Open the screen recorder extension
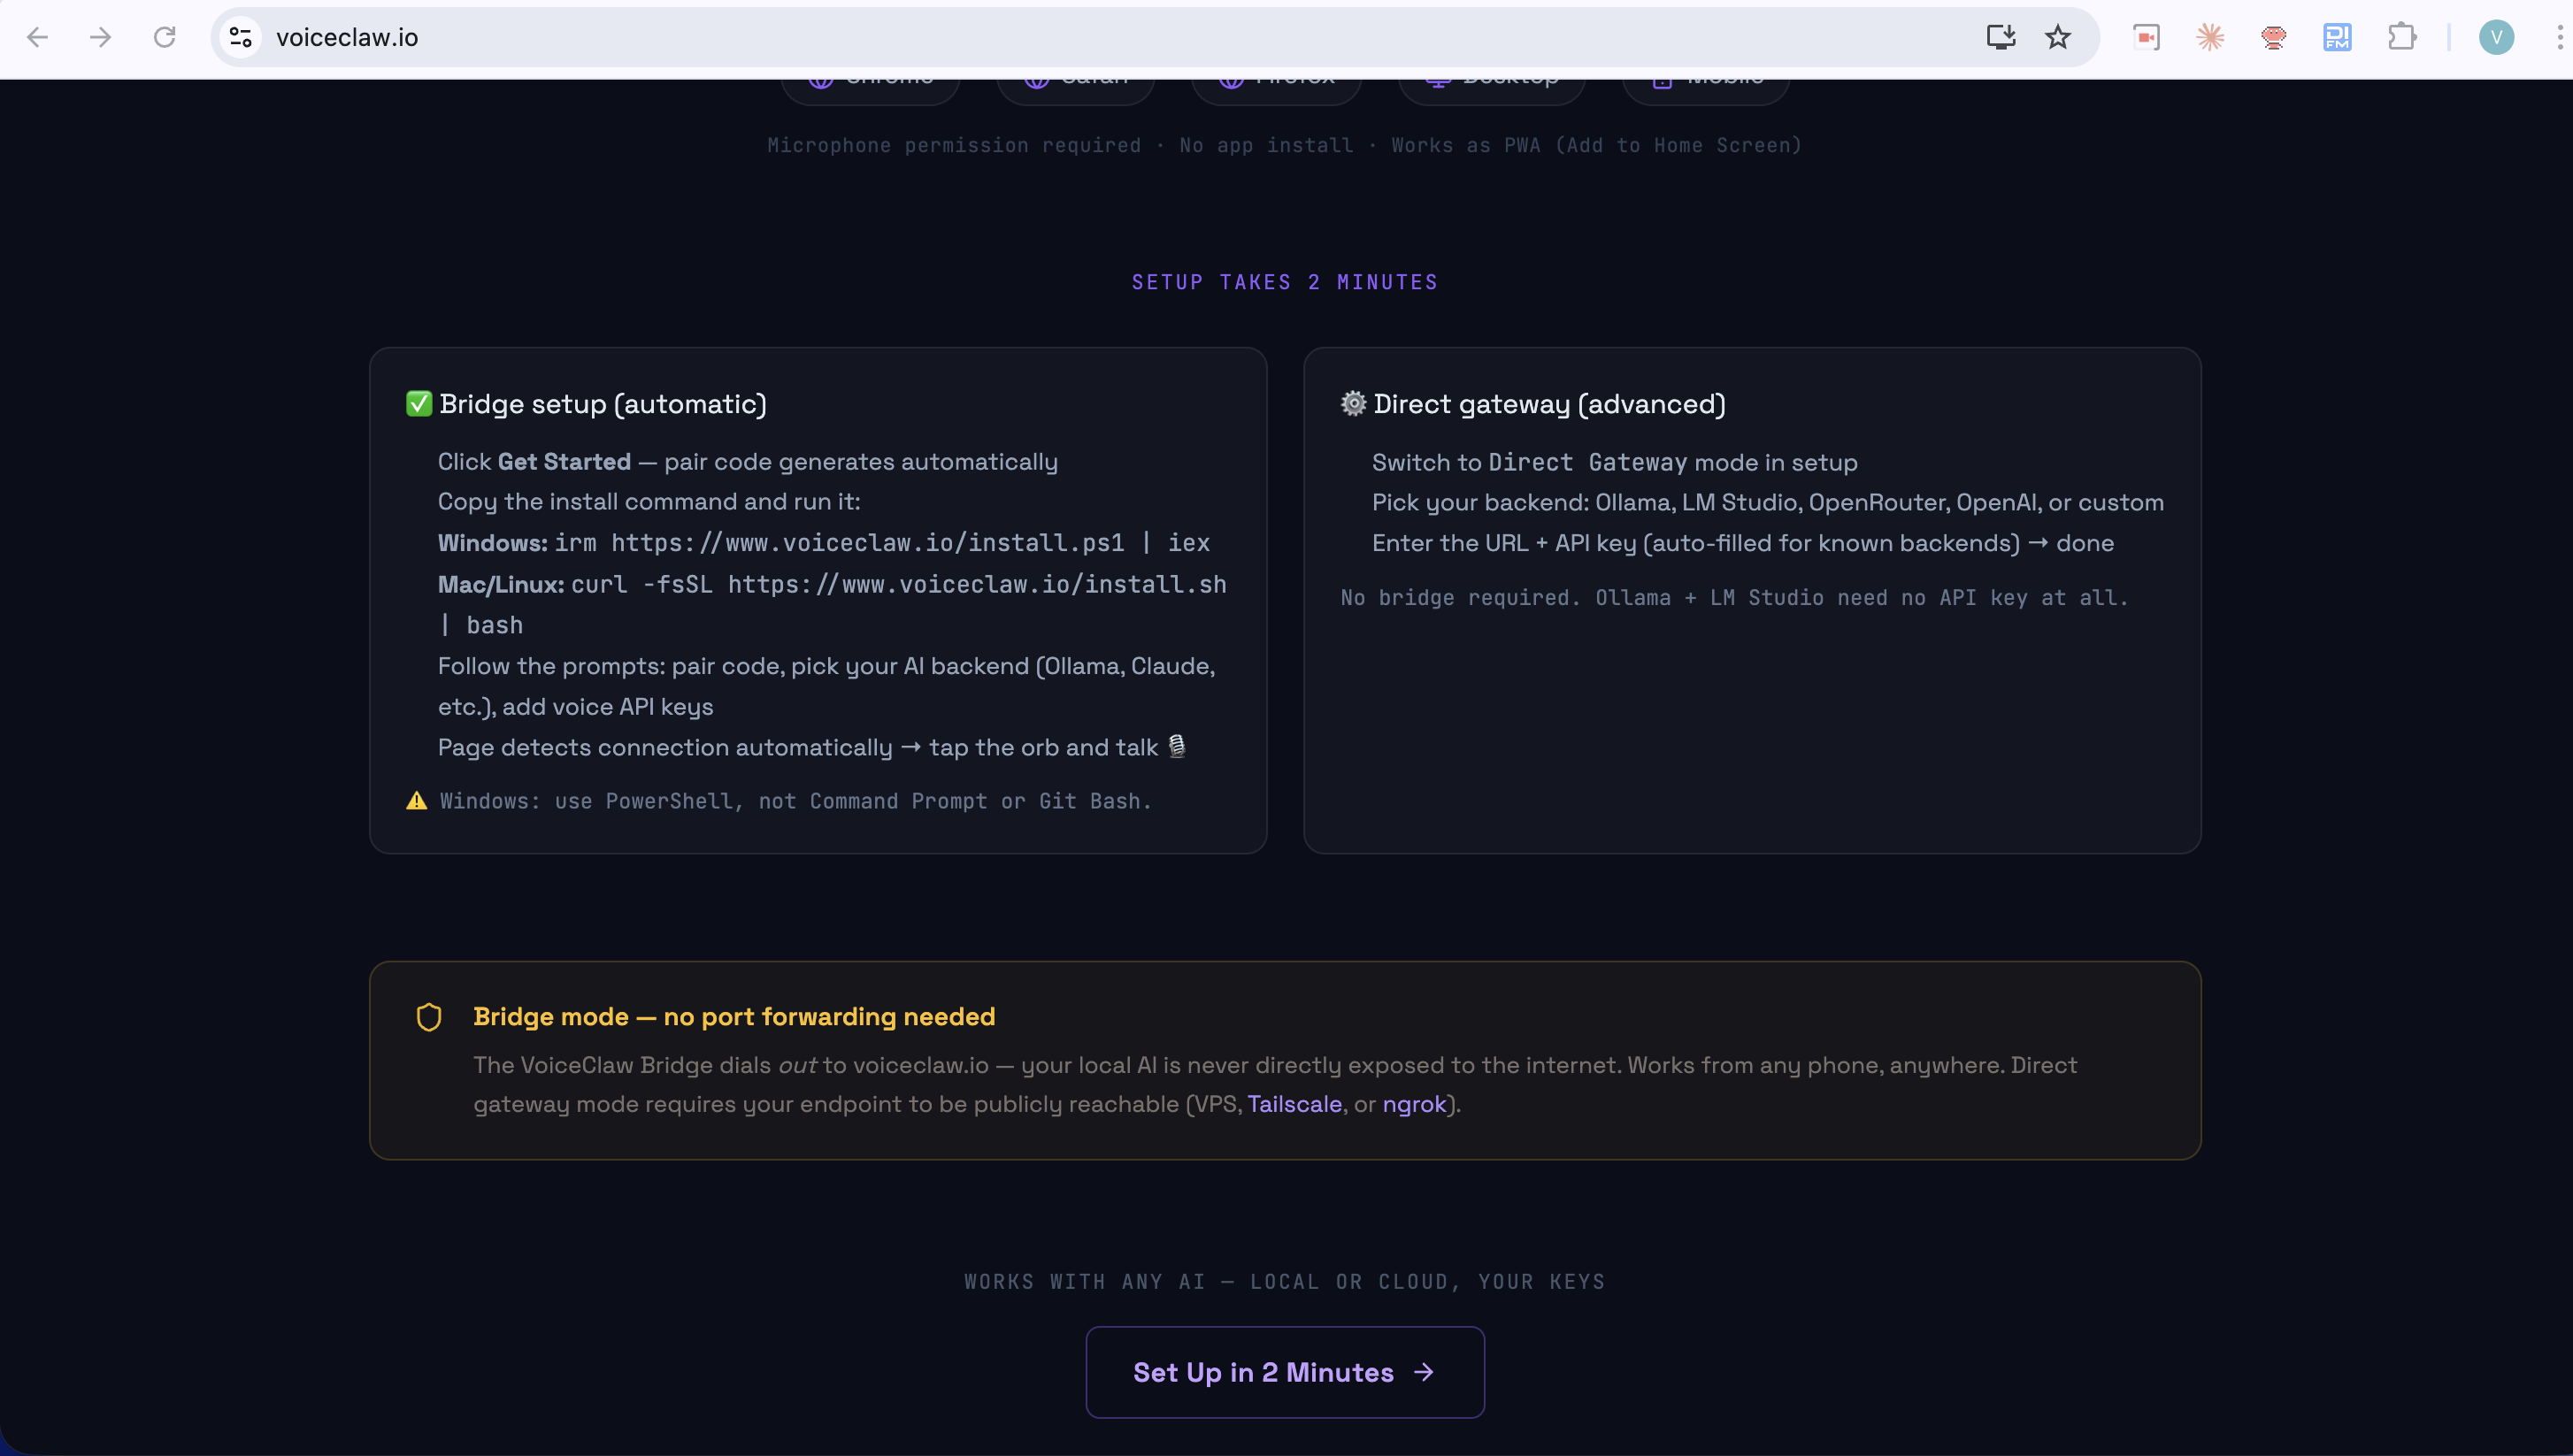Viewport: 2573px width, 1456px height. tap(2146, 37)
